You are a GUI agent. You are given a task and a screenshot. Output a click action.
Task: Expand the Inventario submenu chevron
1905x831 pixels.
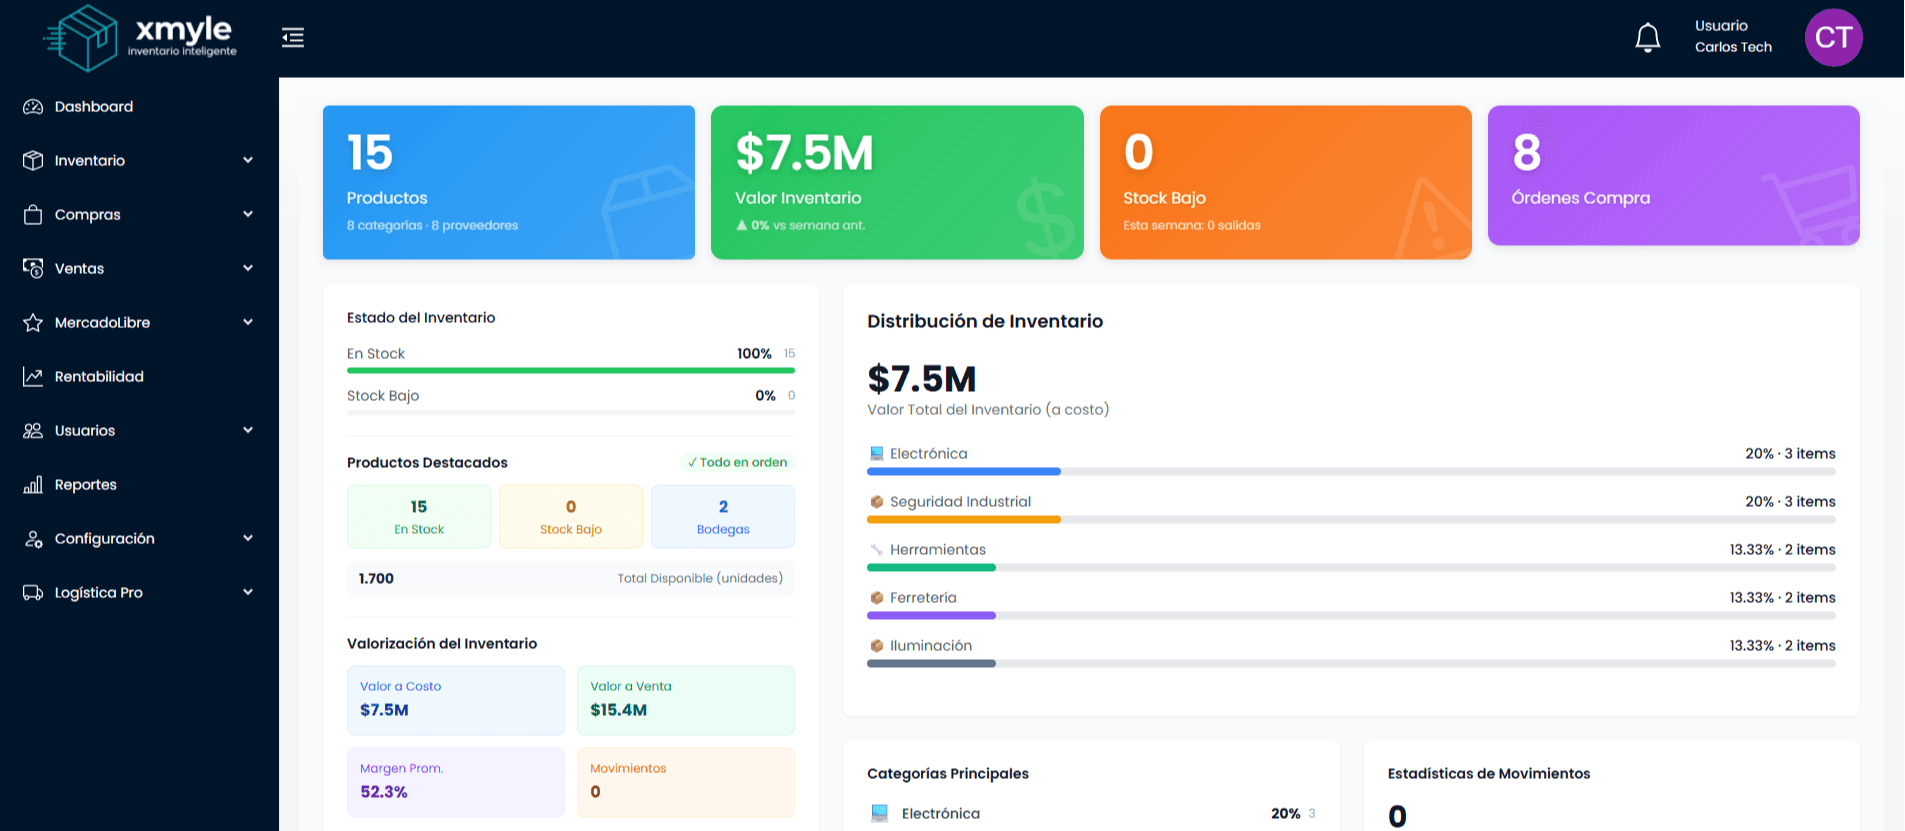tap(248, 160)
